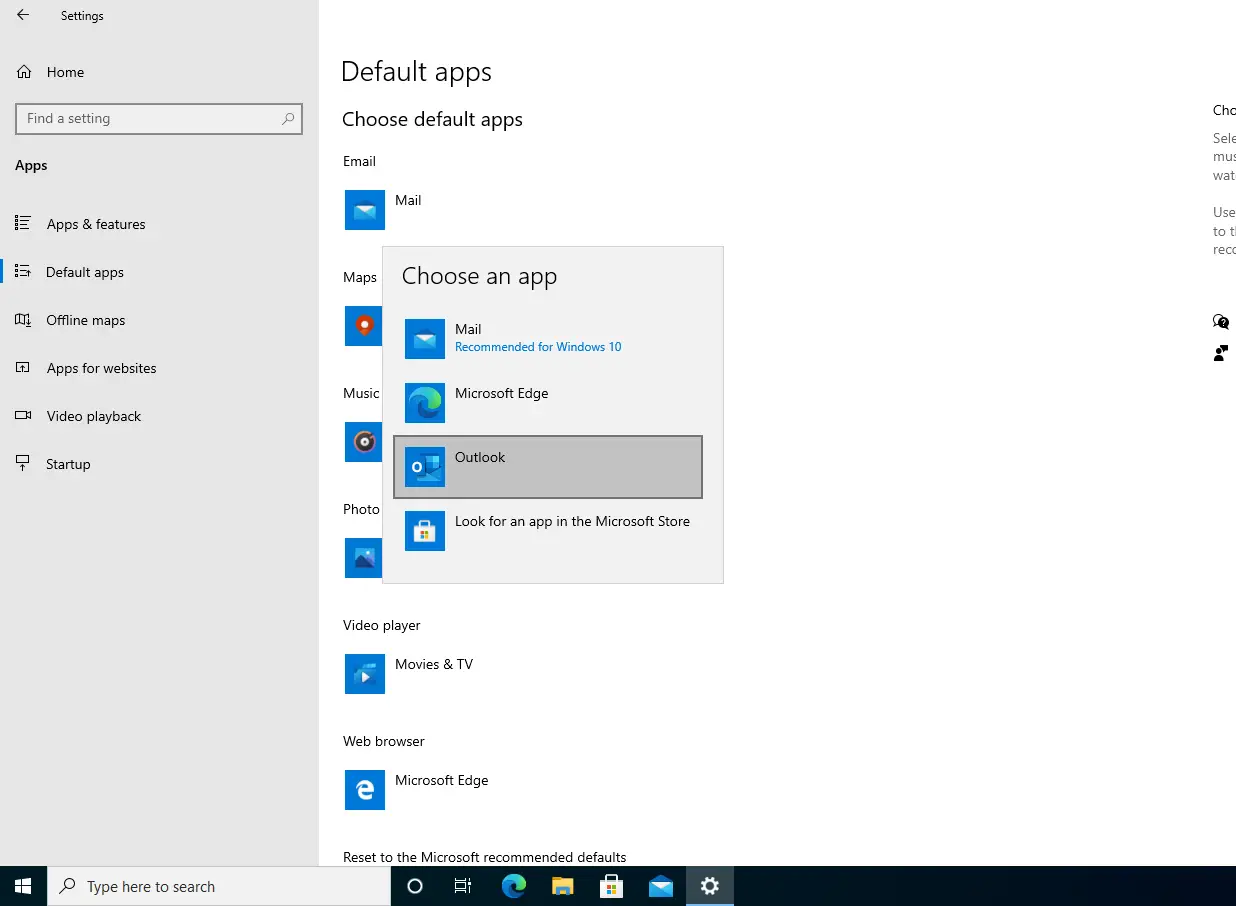Screen dimensions: 1236x906
Task: Open the Offline maps section
Action: tap(86, 320)
